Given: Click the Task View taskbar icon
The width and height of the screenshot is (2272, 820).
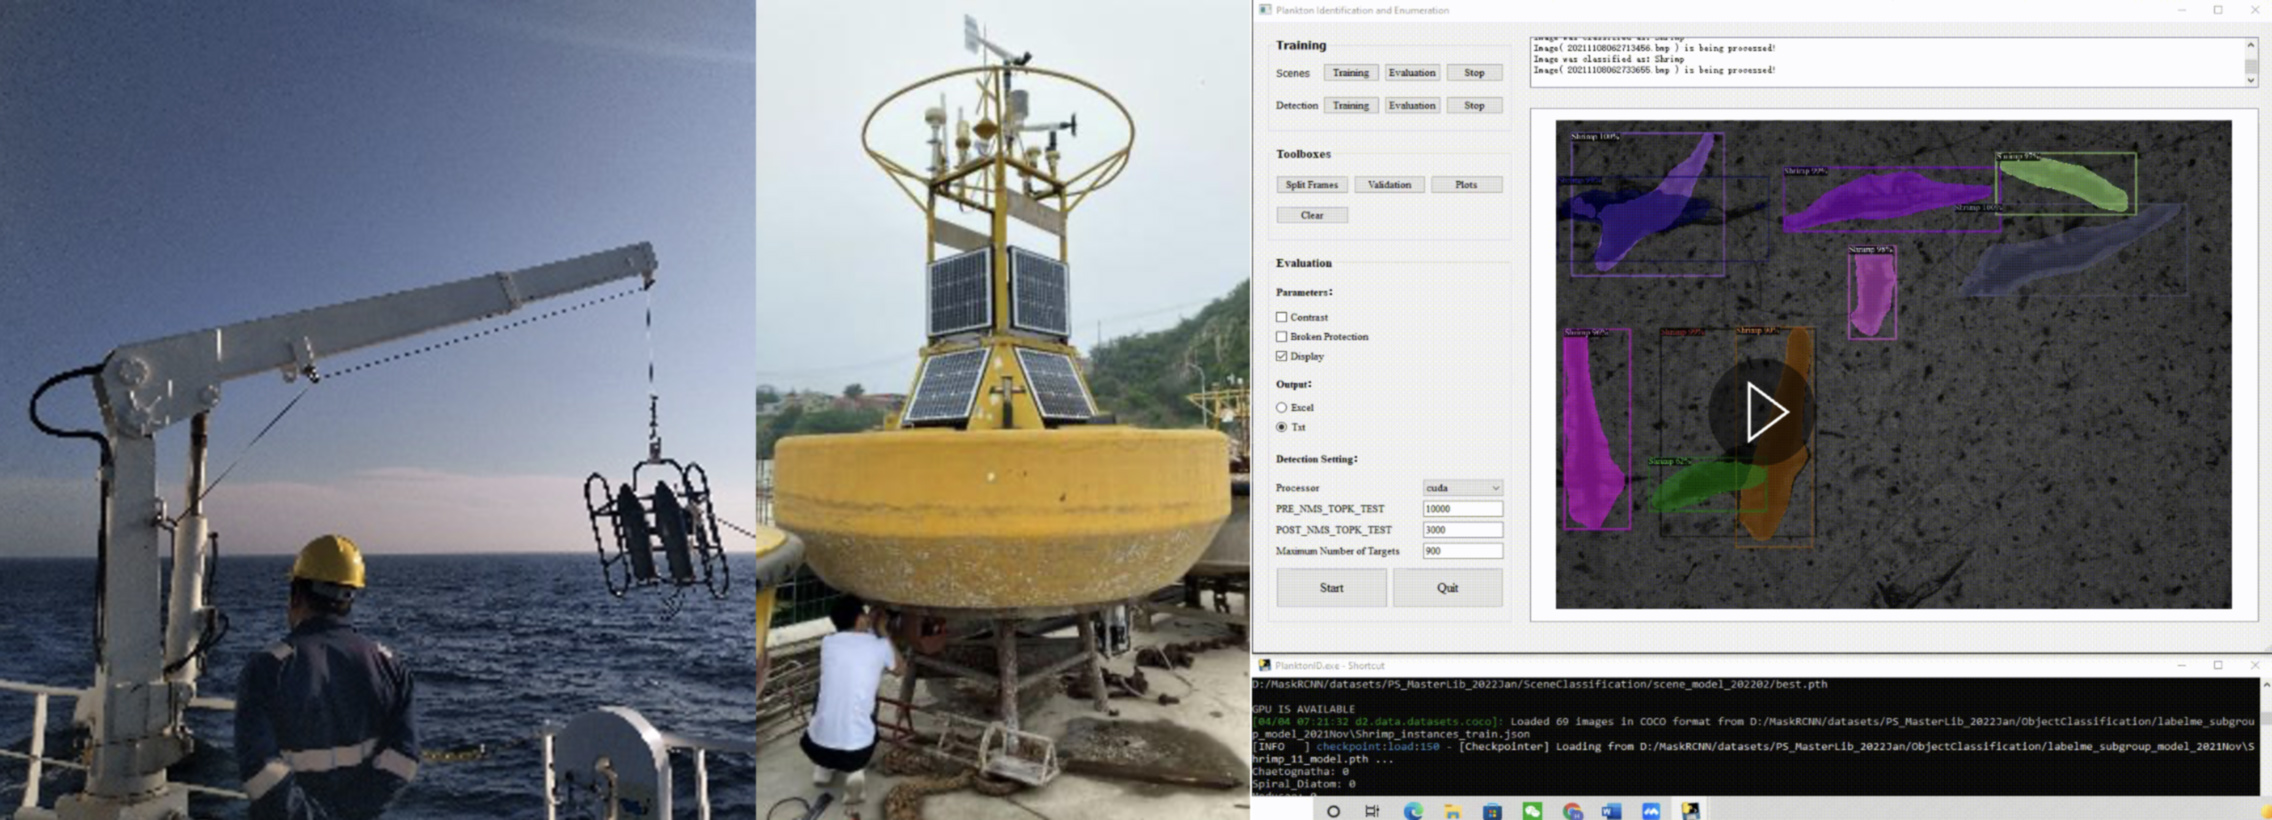Looking at the screenshot, I should (1372, 811).
